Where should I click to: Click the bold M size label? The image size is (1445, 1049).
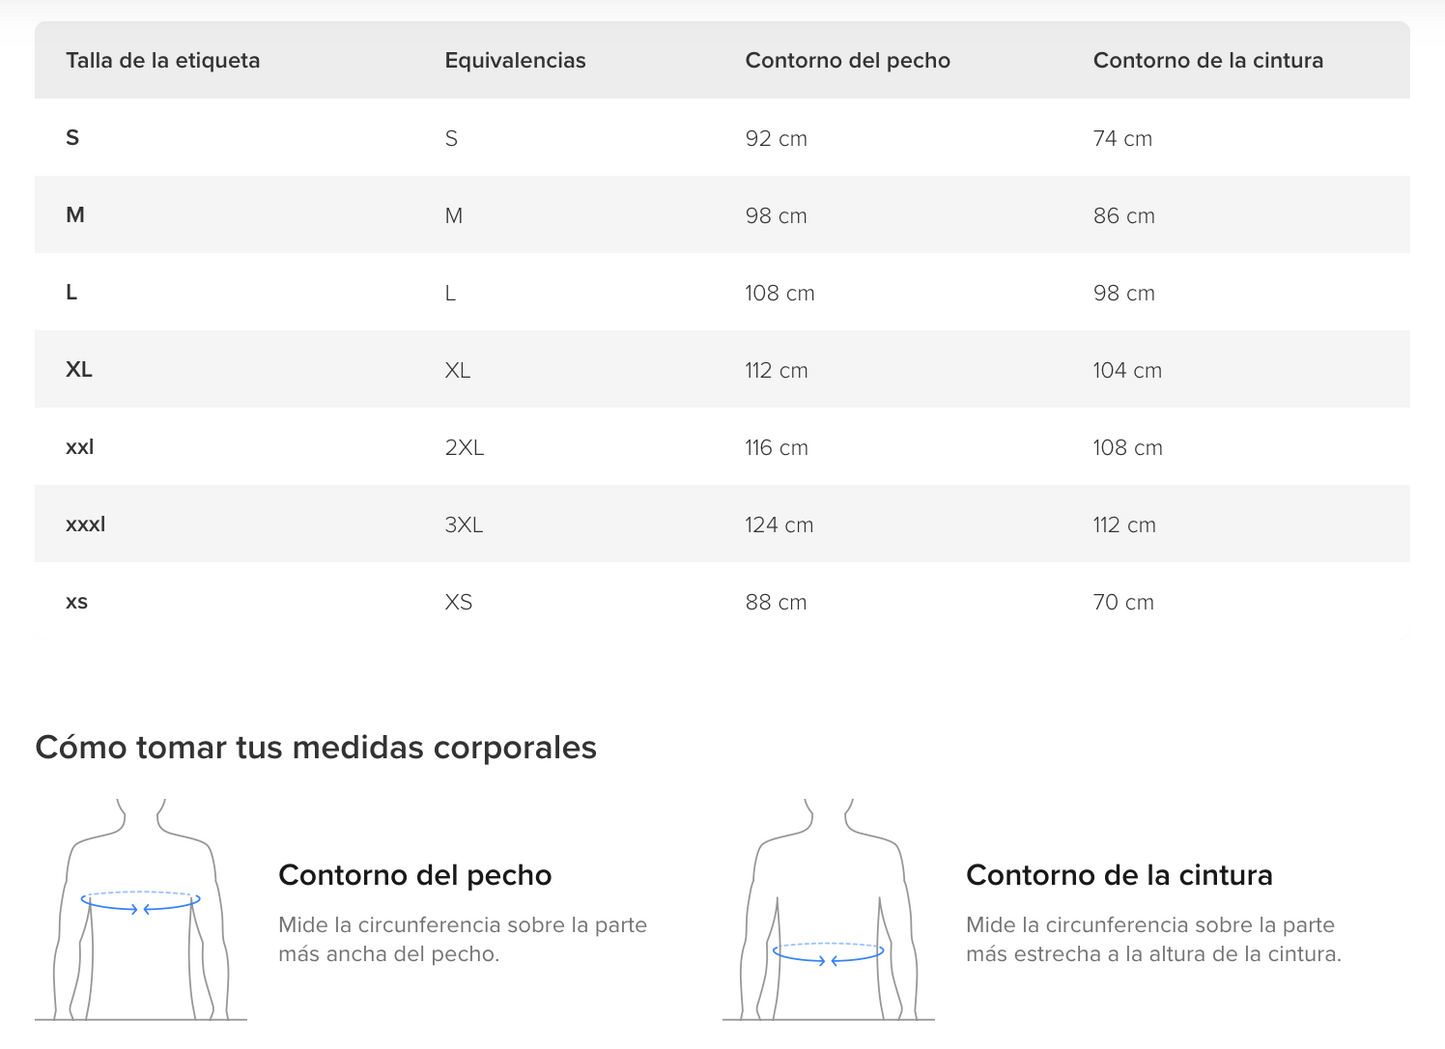pos(75,215)
